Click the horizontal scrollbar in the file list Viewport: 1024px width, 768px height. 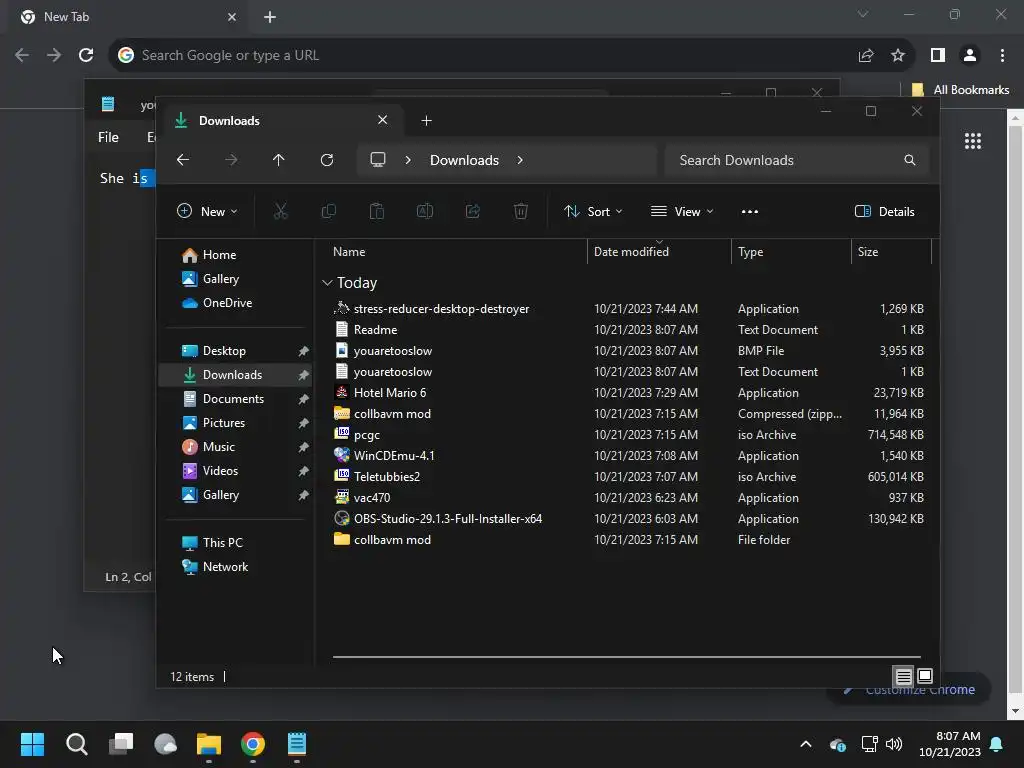627,656
